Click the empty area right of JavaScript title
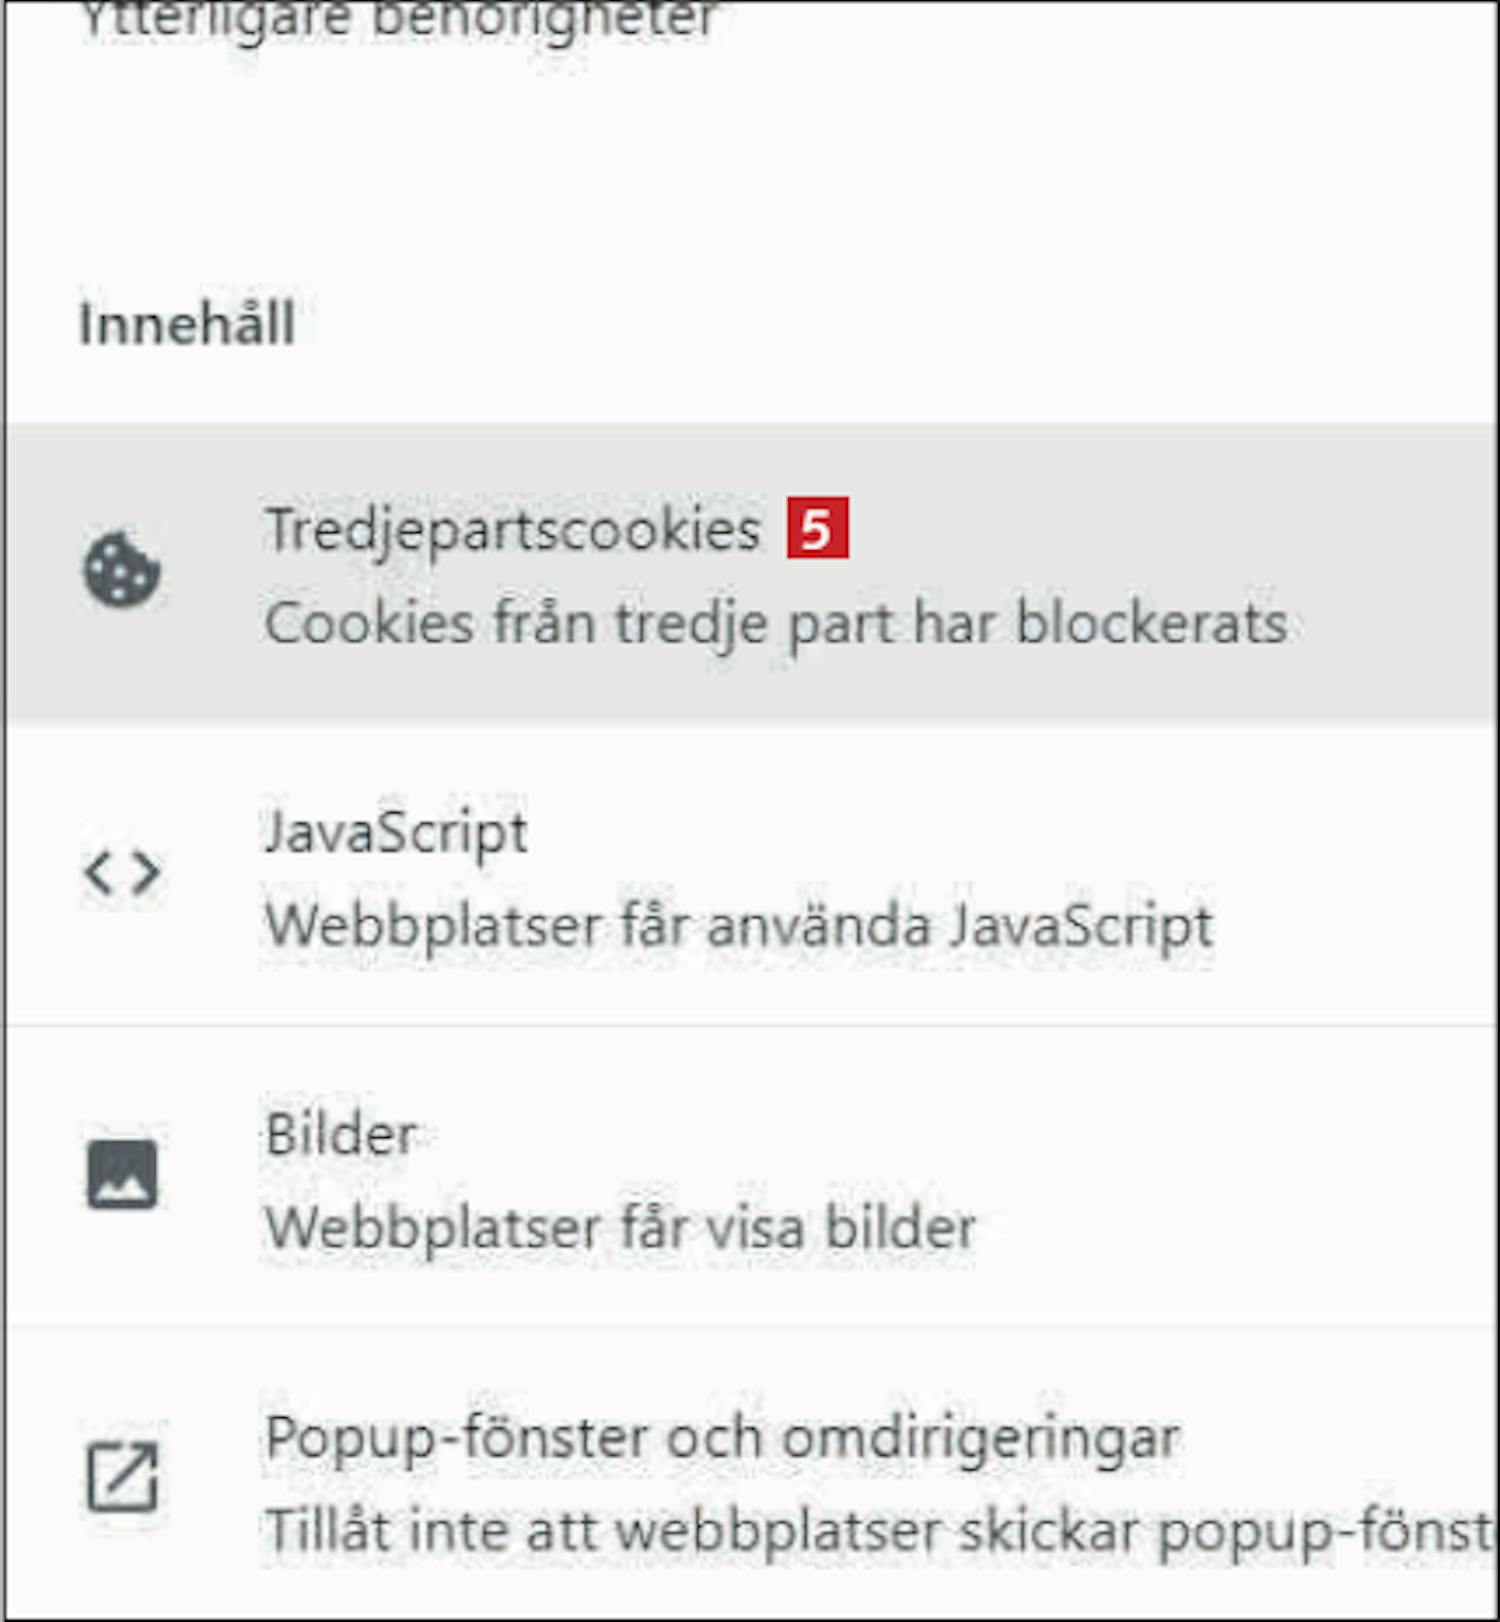The width and height of the screenshot is (1500, 1622). (1000, 832)
